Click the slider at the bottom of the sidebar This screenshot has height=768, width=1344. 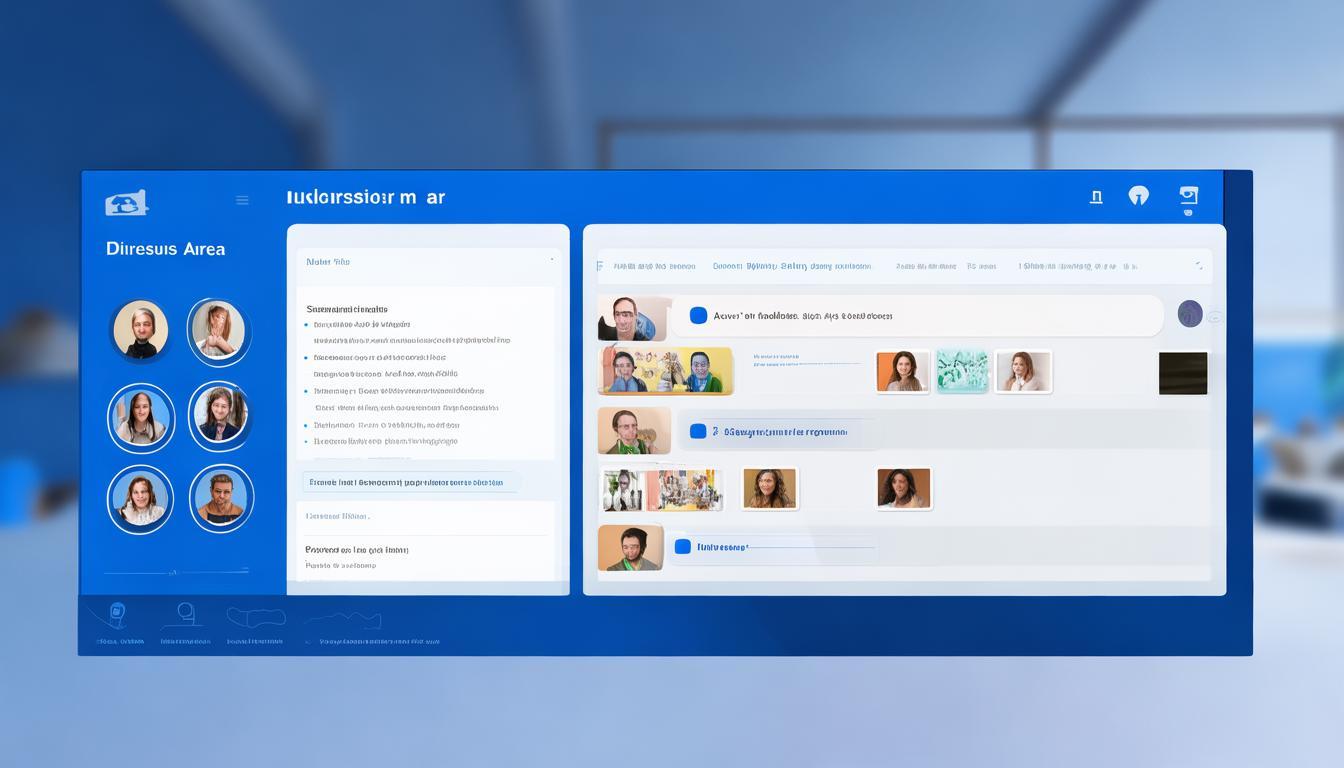pyautogui.click(x=175, y=572)
